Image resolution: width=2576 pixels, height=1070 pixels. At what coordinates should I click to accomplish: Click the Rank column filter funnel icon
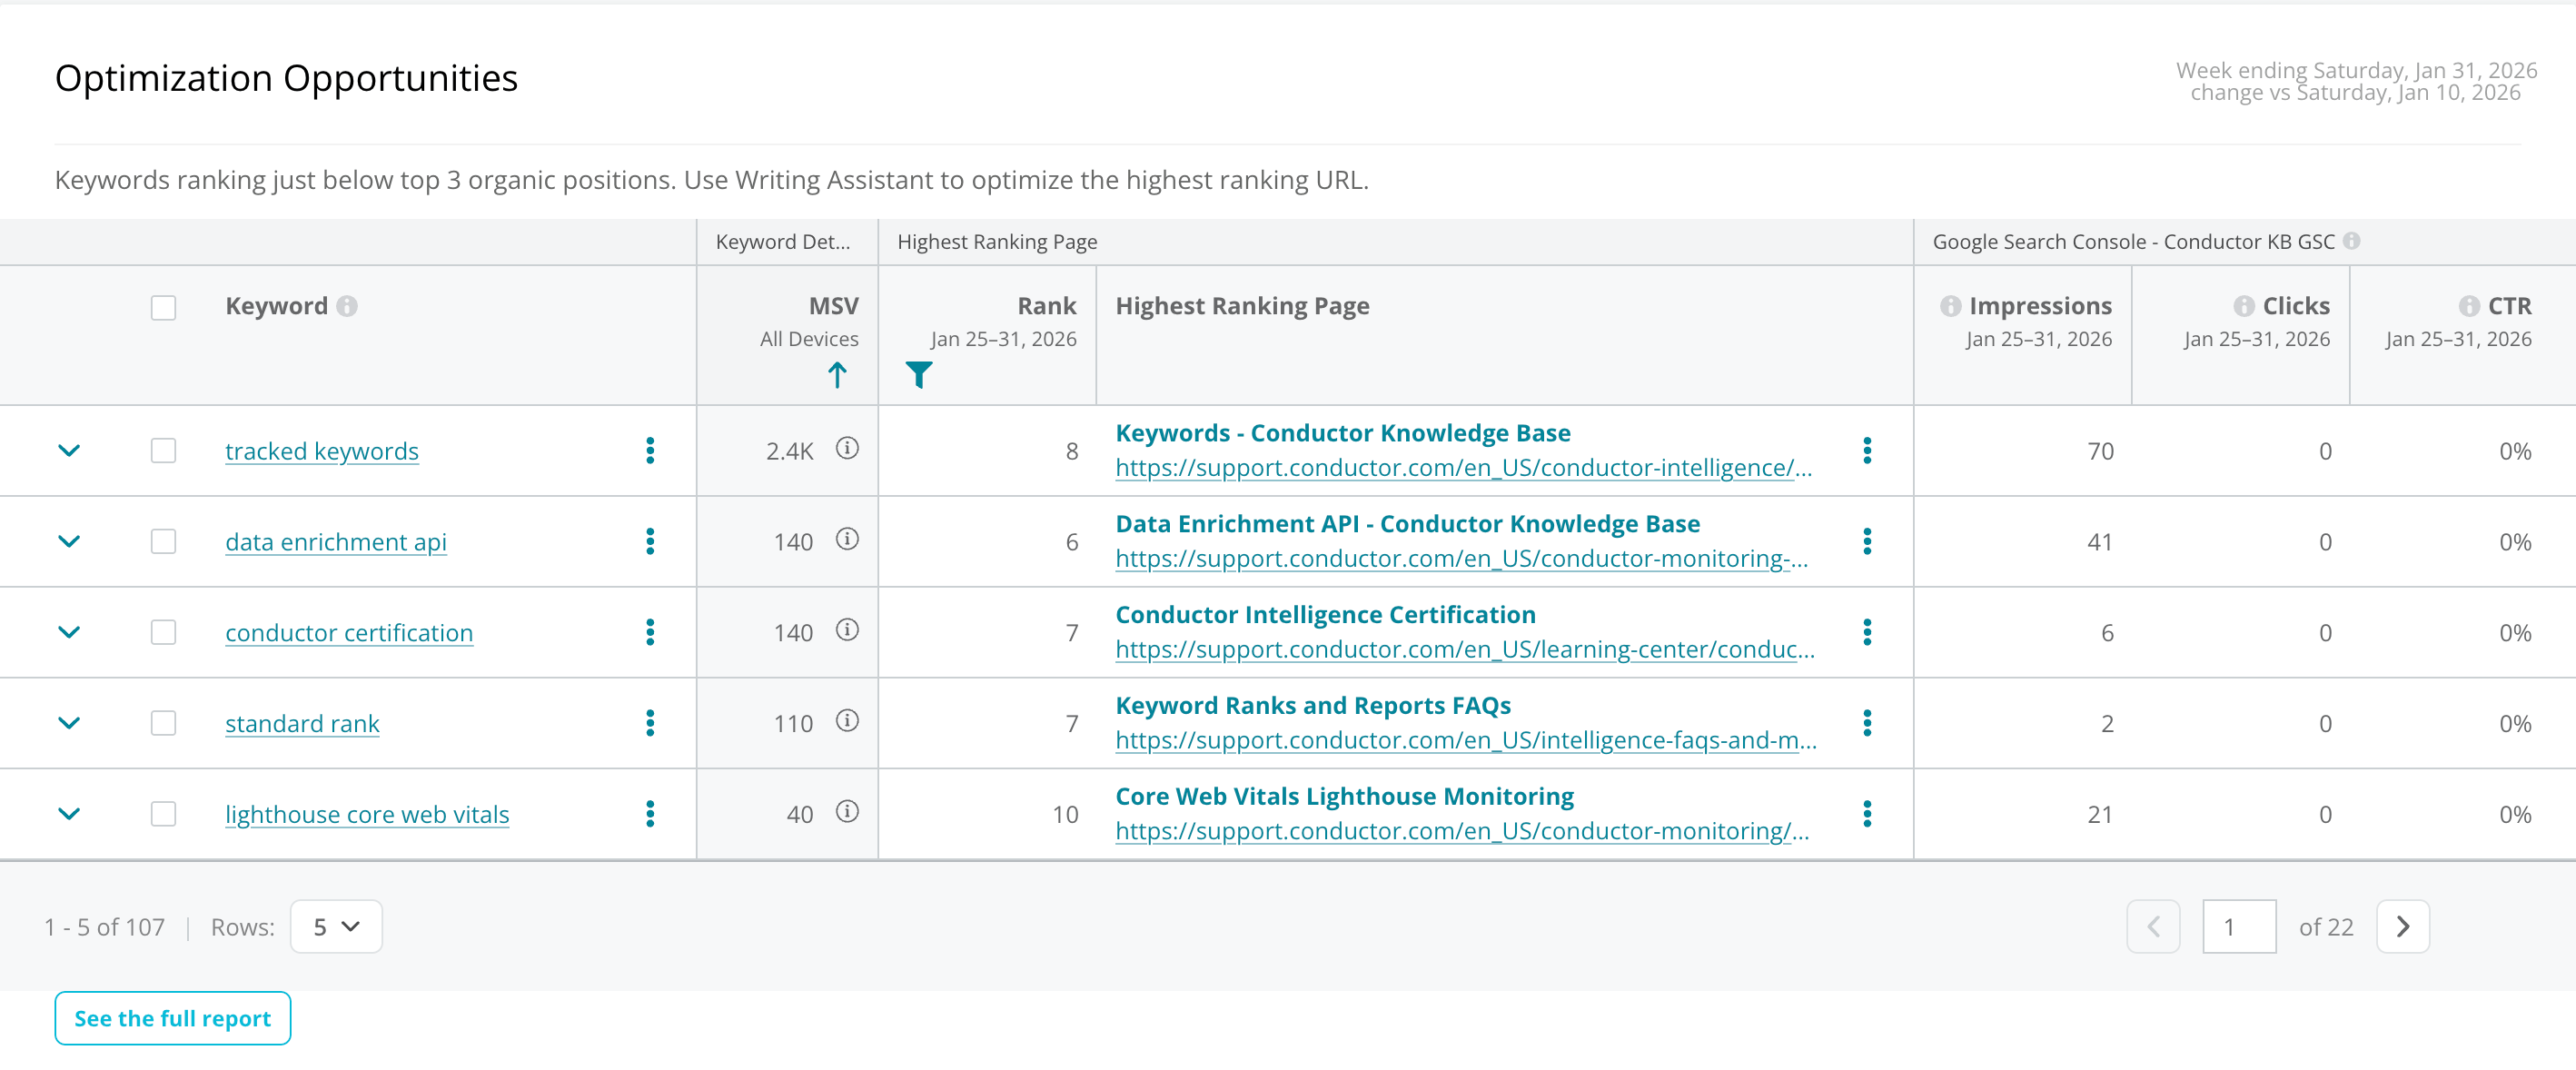[918, 375]
